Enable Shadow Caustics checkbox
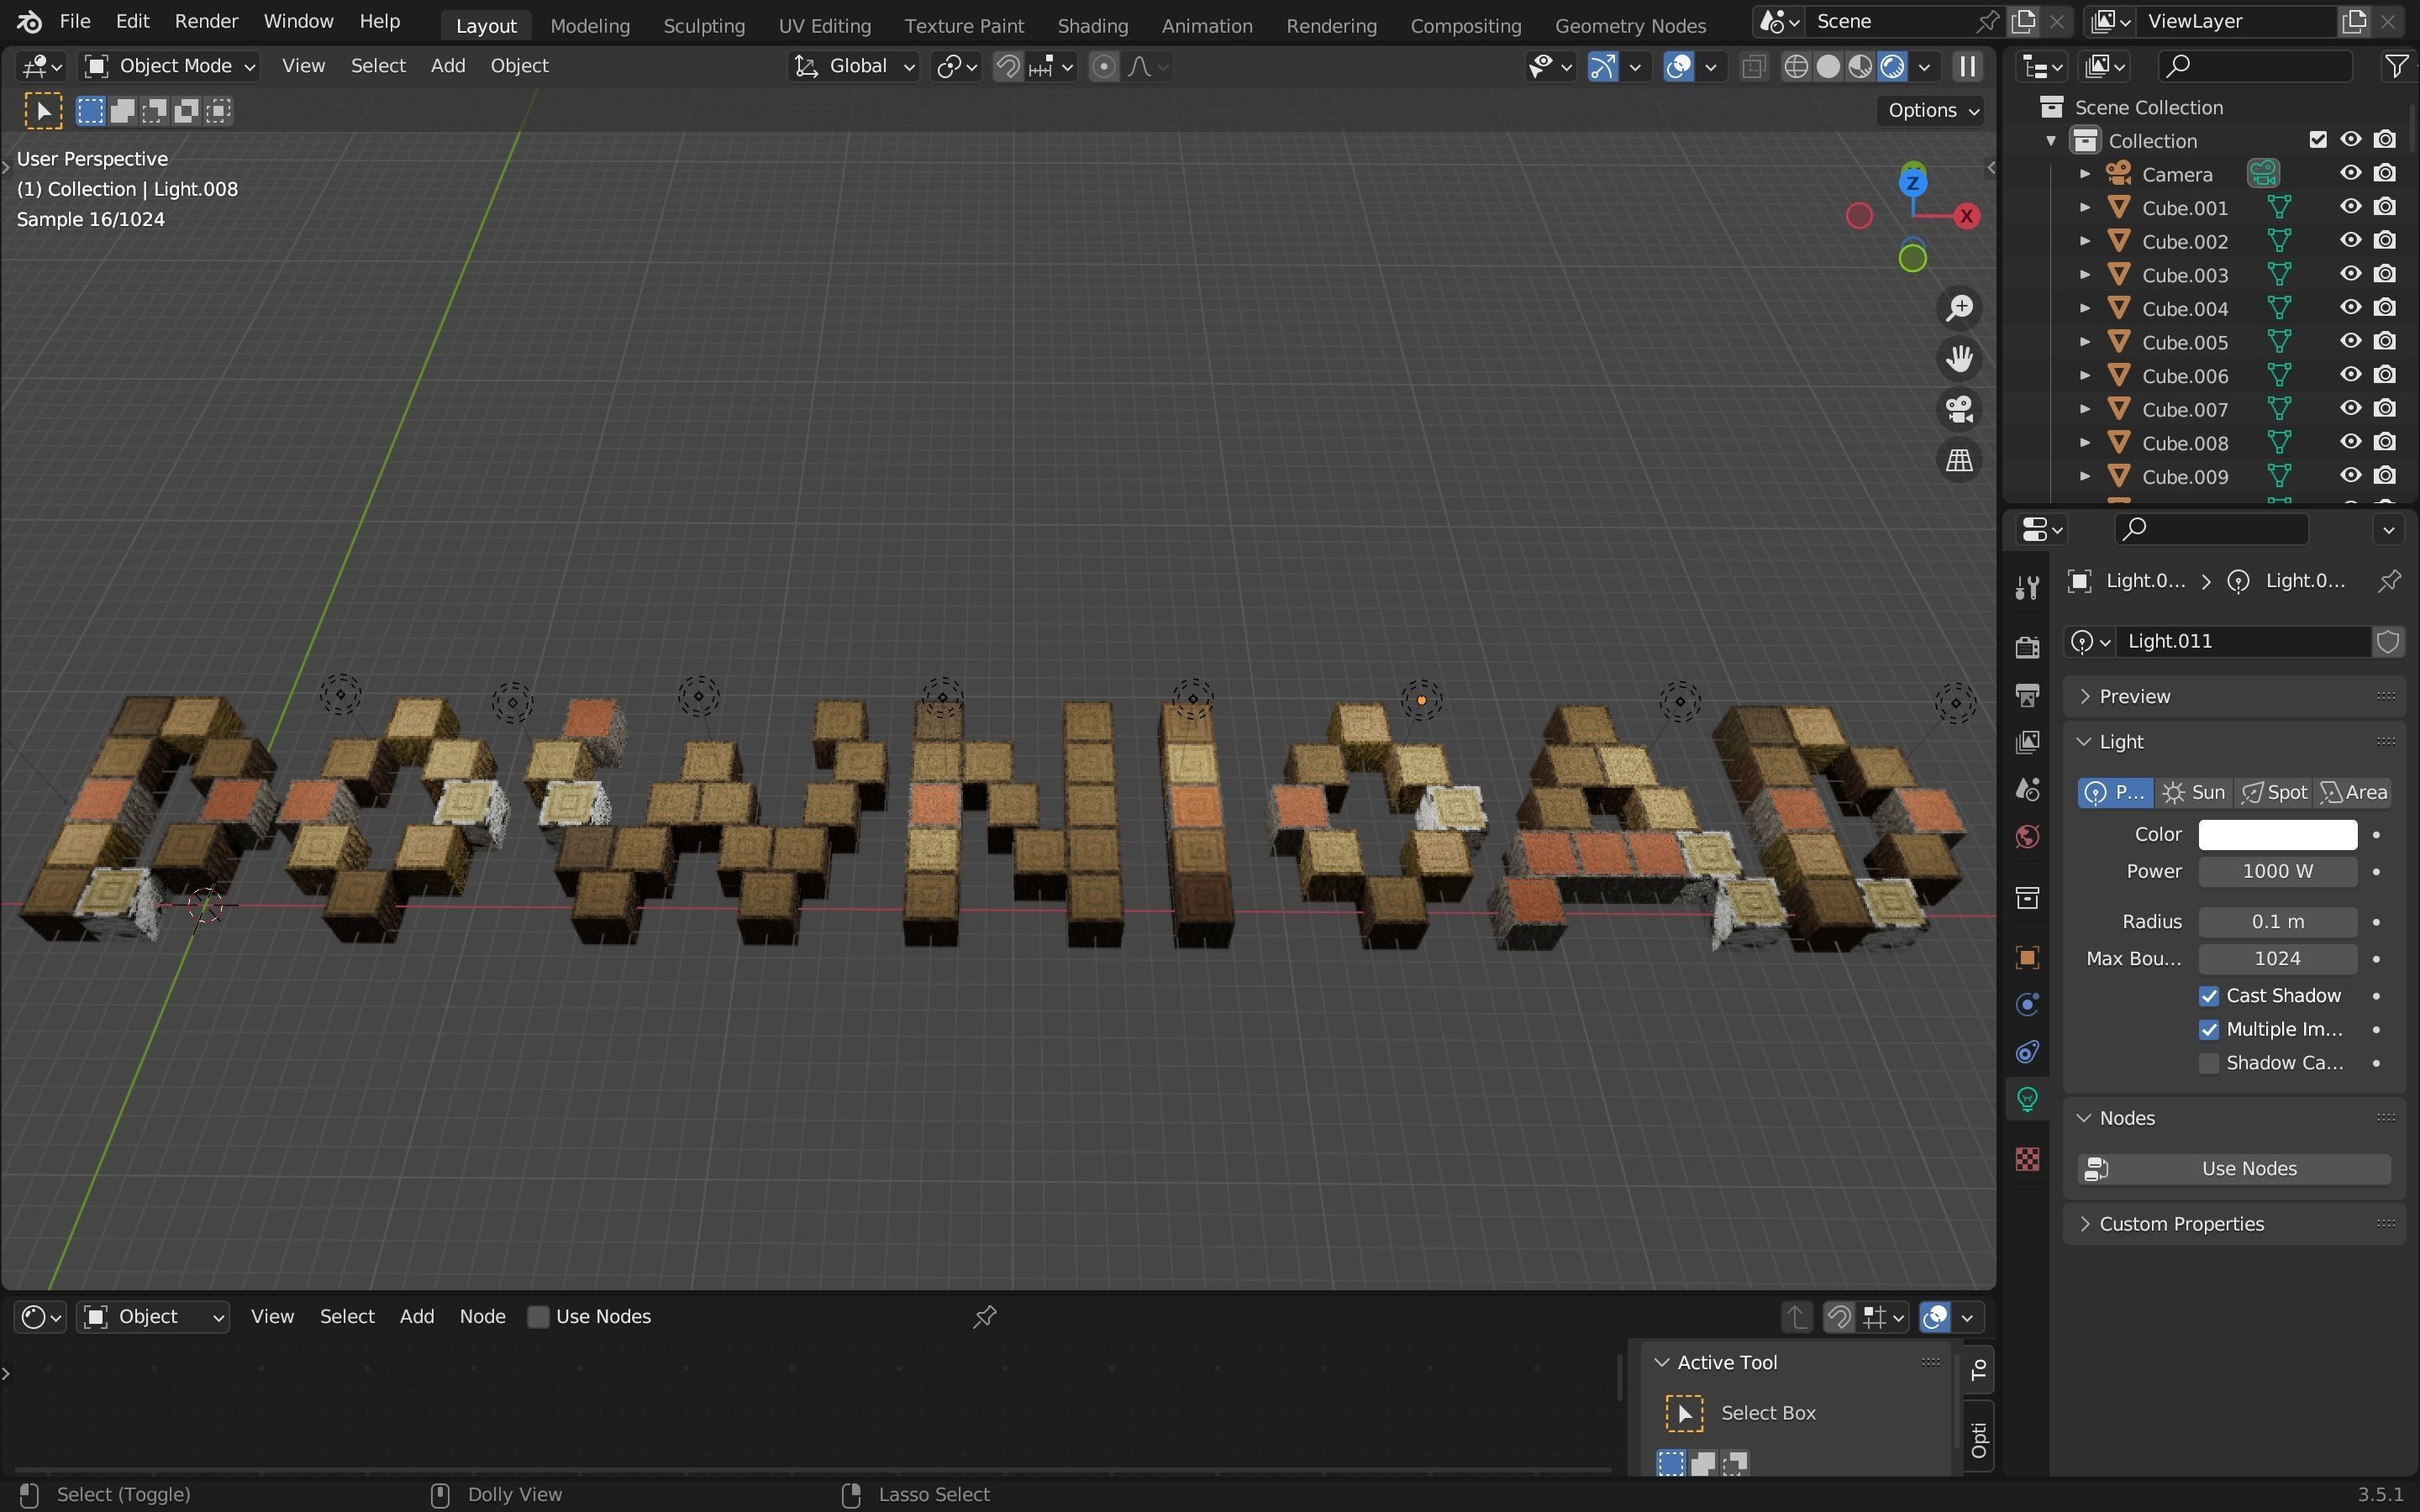The image size is (2420, 1512). [x=2209, y=1063]
